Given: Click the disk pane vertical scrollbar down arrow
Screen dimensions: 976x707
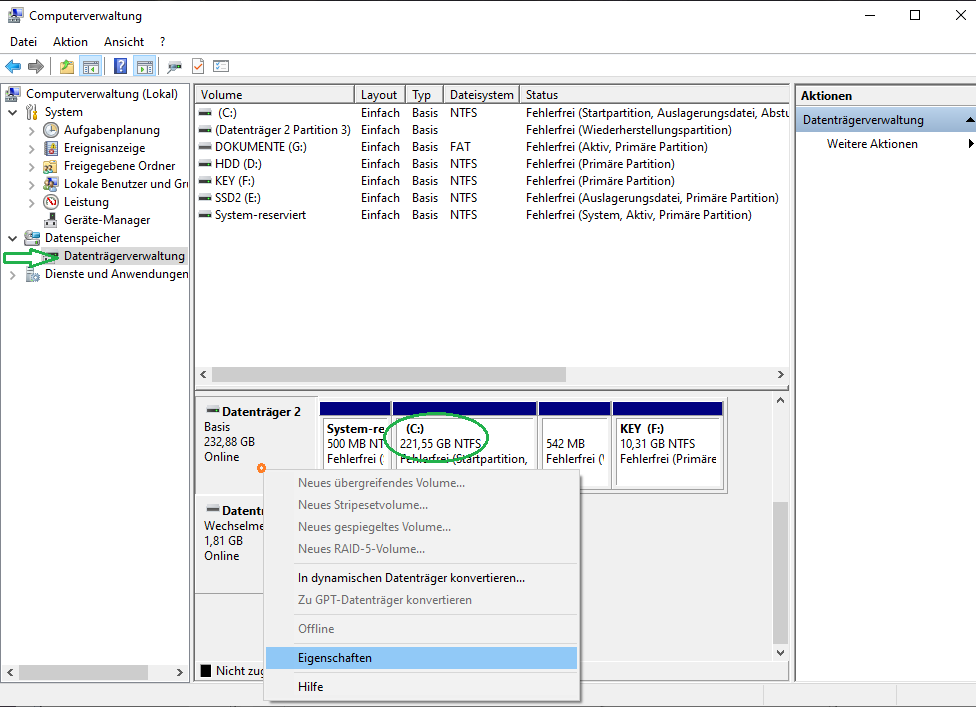Looking at the screenshot, I should [x=781, y=653].
